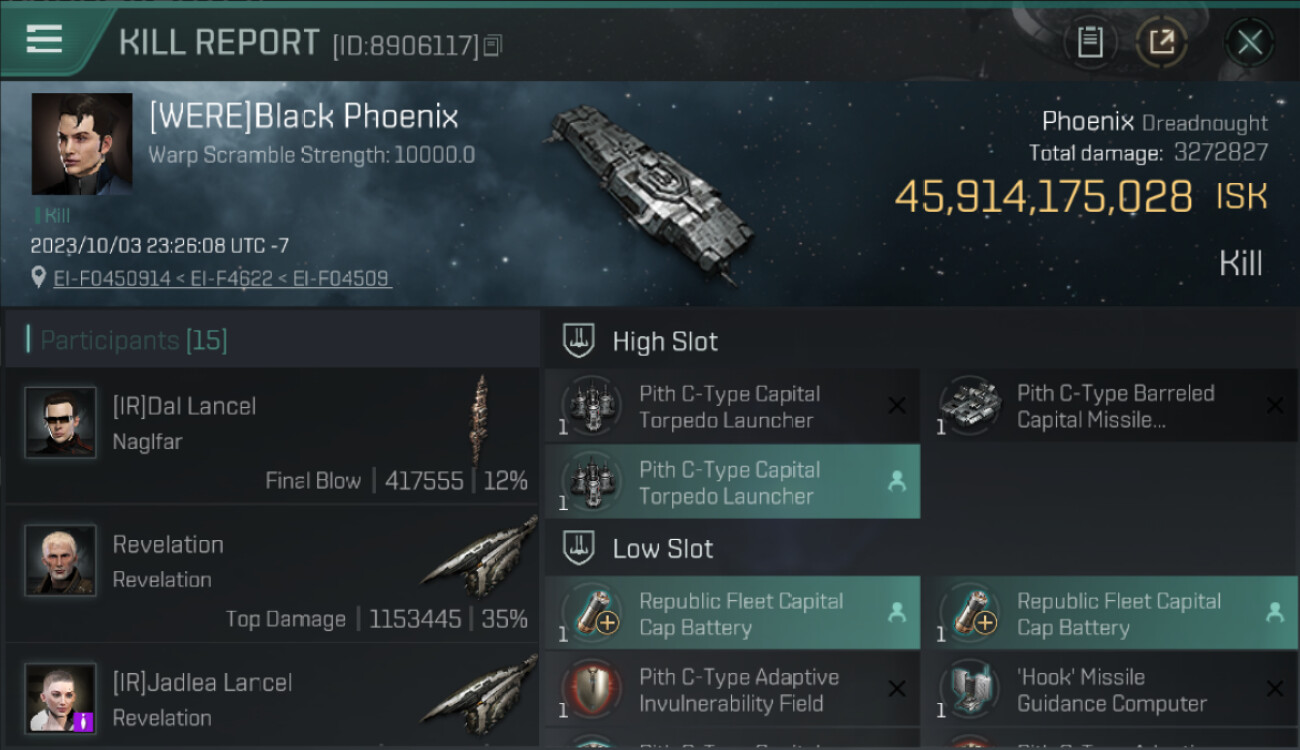Click first Pith C-Type Torpedo Launcher icon
Viewport: 1300px width, 750px height.
(x=591, y=406)
